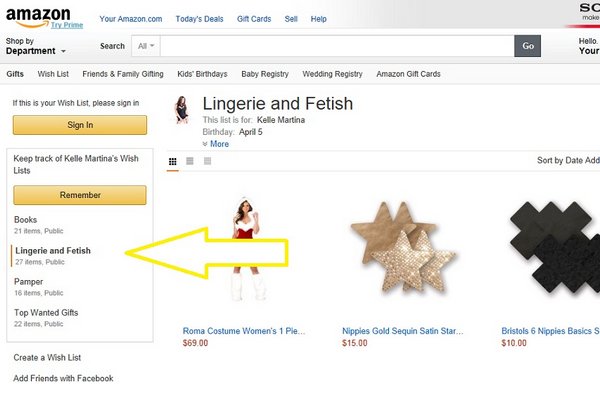Switch to list view icon

(190, 161)
